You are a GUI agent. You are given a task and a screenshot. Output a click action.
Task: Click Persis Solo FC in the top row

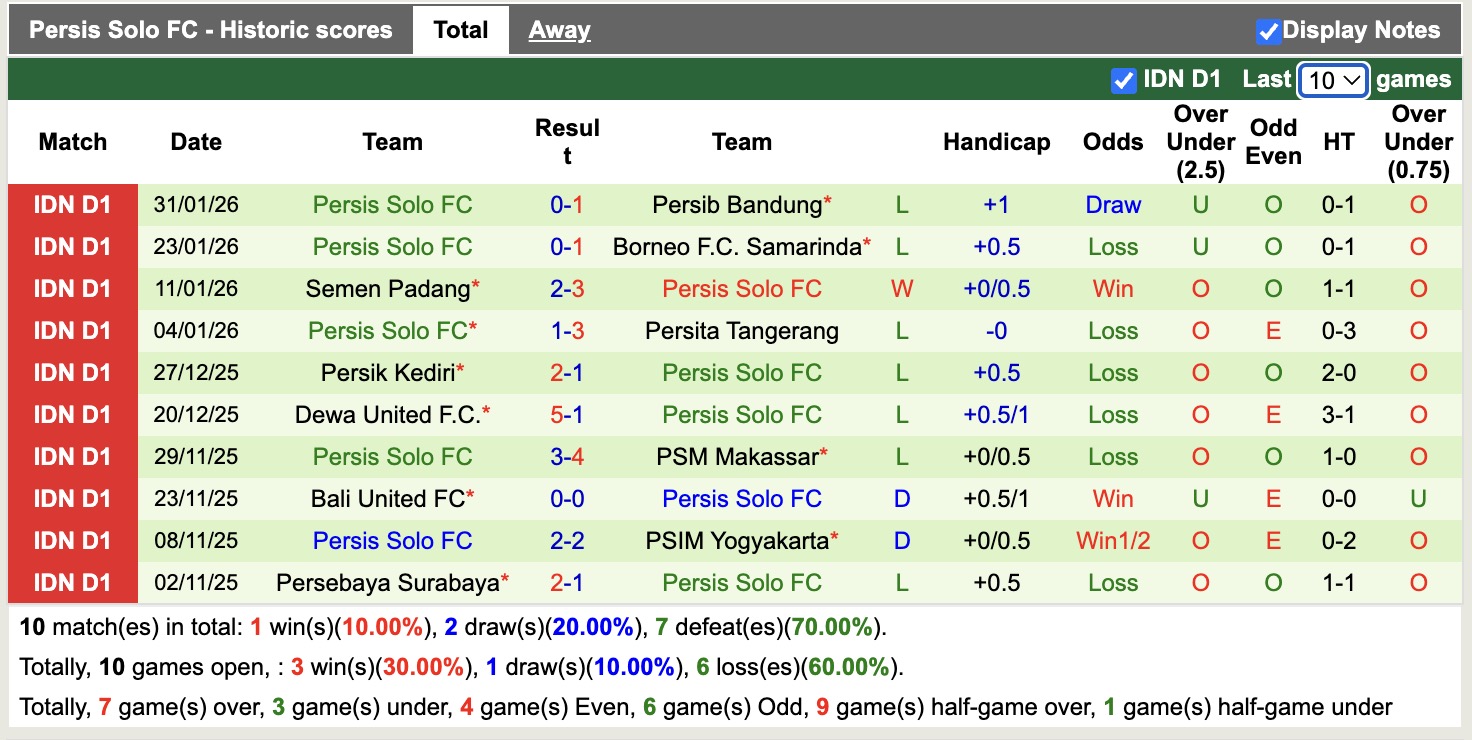[x=392, y=204]
